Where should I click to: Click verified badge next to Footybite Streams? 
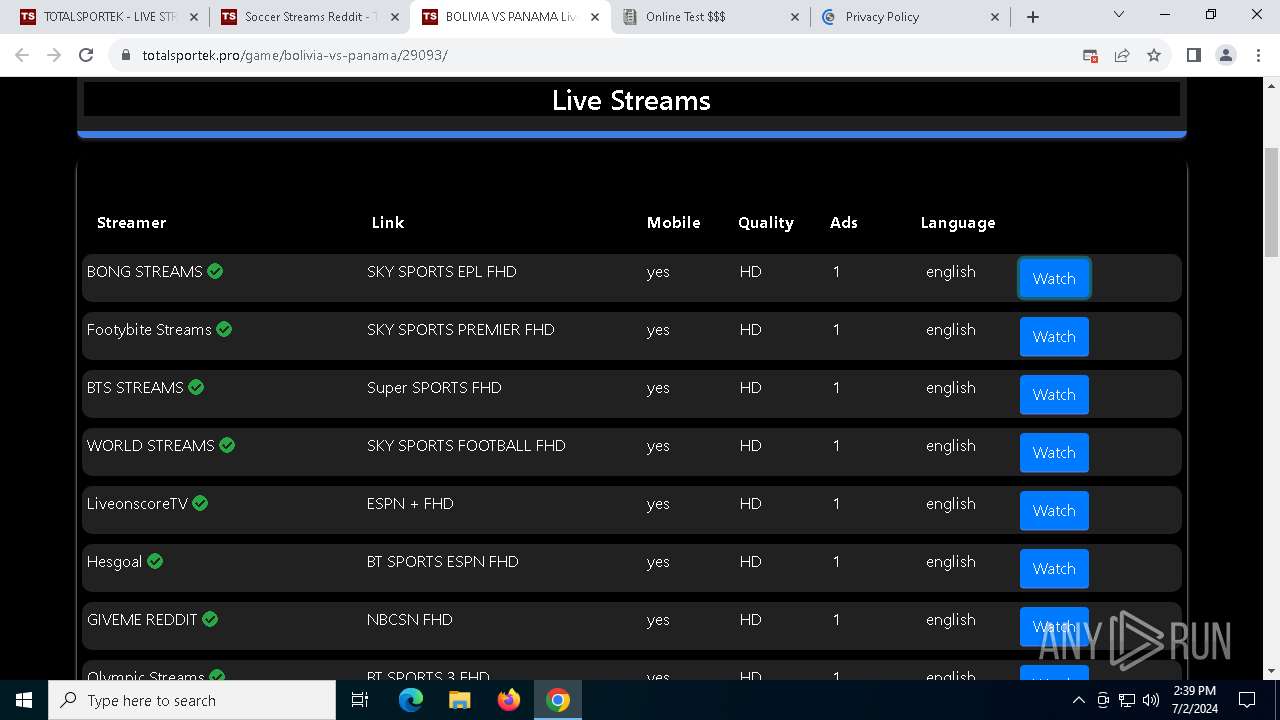[224, 329]
